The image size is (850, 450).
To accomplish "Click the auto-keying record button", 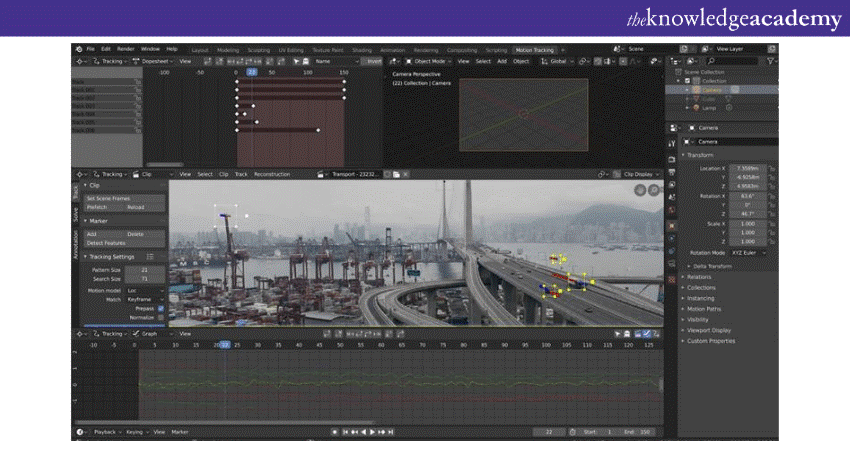I will click(335, 432).
